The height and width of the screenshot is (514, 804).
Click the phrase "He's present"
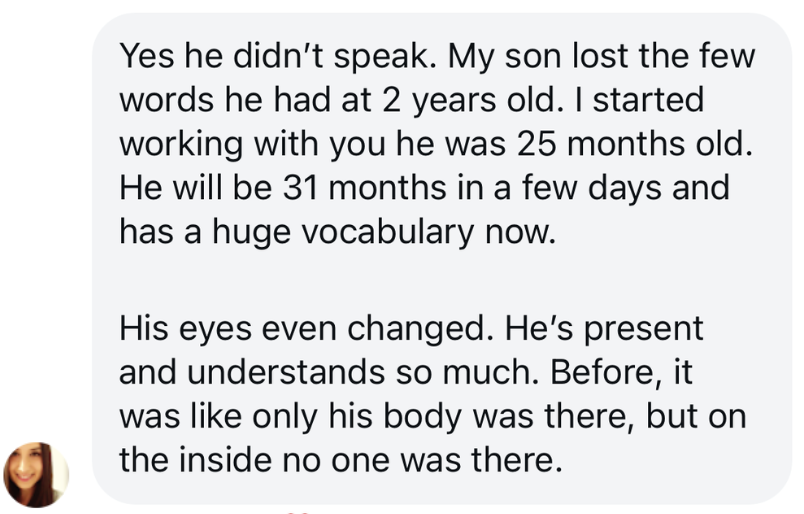[604, 328]
